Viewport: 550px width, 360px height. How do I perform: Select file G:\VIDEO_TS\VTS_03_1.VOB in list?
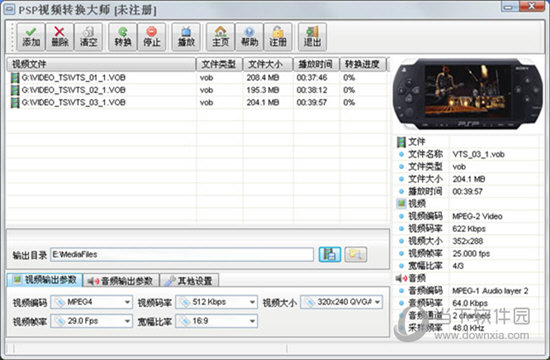74,102
